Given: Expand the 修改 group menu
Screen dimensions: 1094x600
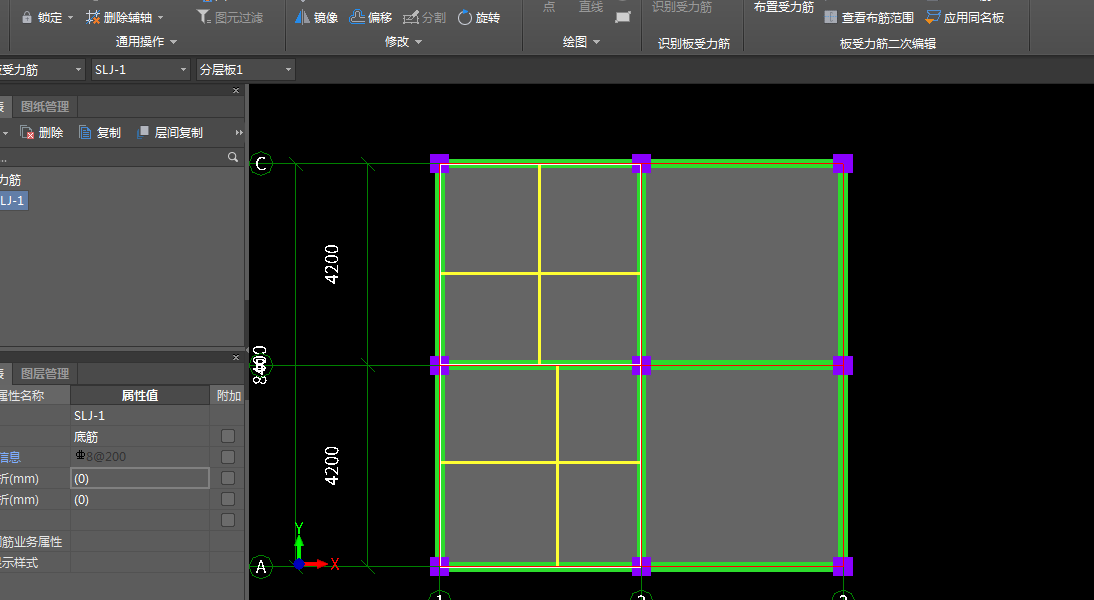Looking at the screenshot, I should pos(403,42).
